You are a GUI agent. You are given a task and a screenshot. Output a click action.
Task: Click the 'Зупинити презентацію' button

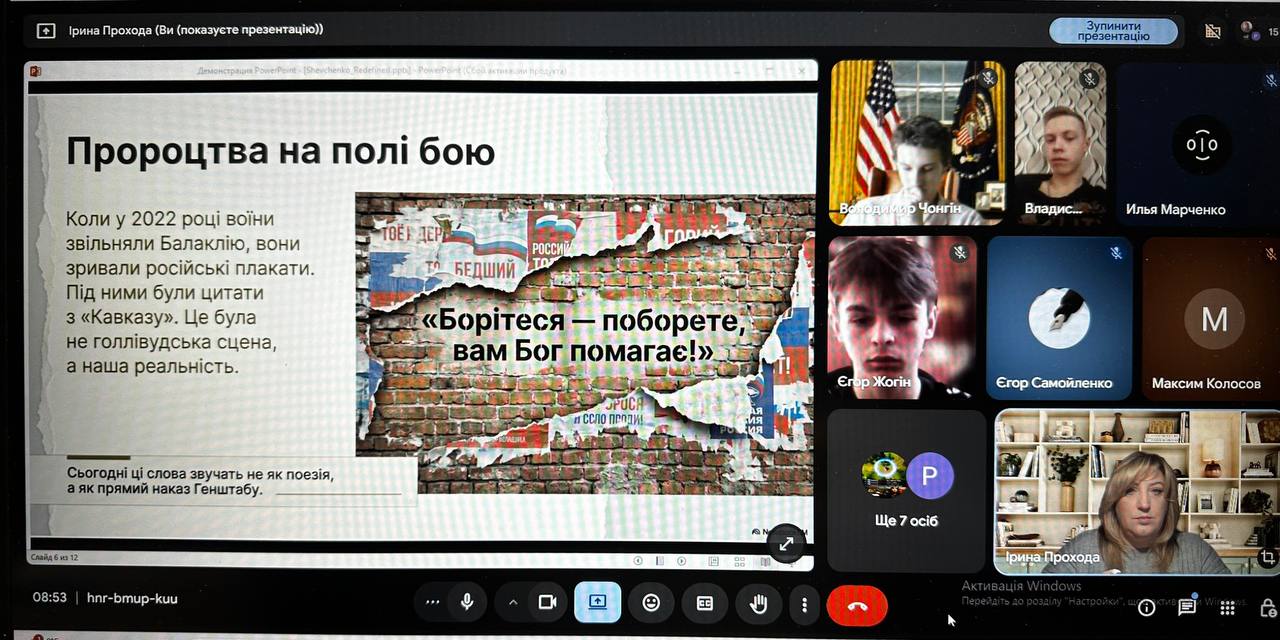click(x=1113, y=31)
